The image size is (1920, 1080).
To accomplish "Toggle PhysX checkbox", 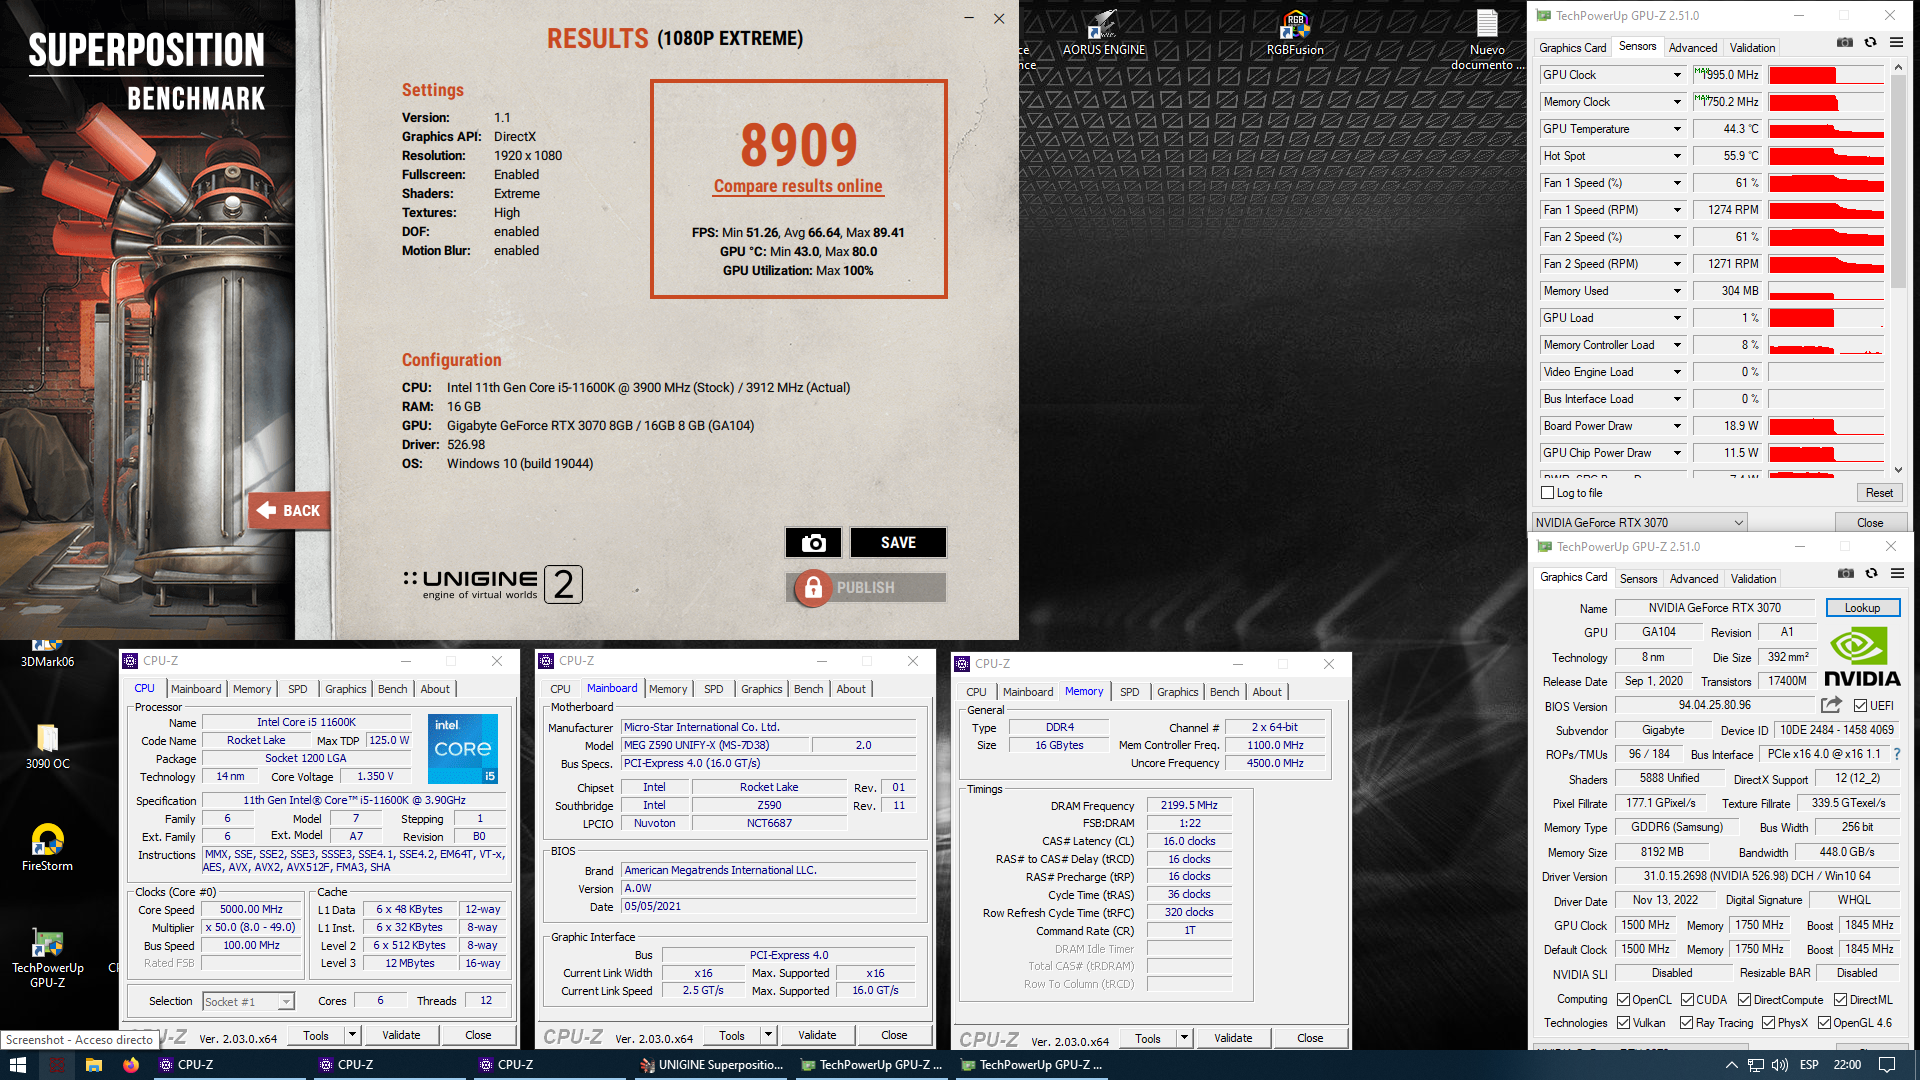I will (x=1768, y=1023).
